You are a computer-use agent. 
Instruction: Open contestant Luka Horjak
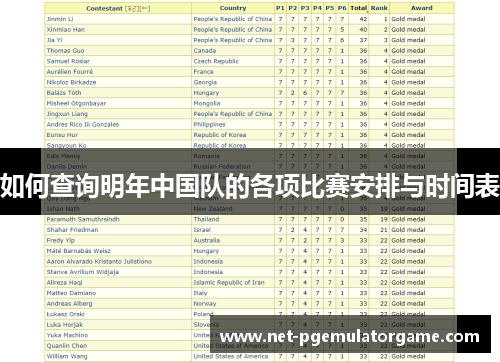pos(65,325)
